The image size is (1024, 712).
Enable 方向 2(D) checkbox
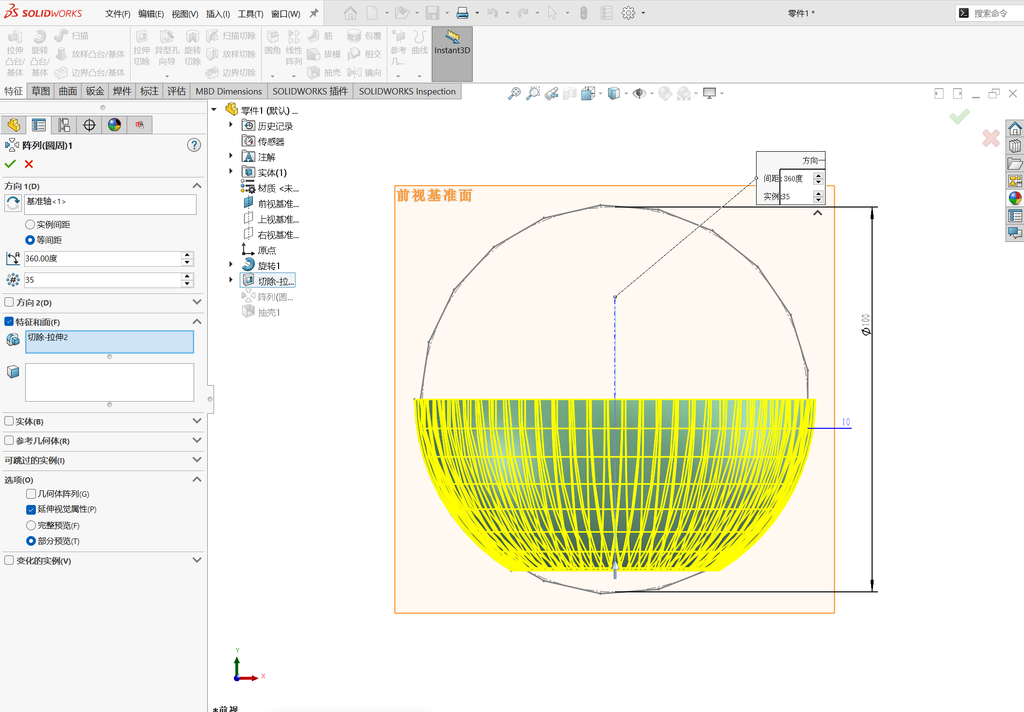[x=9, y=302]
